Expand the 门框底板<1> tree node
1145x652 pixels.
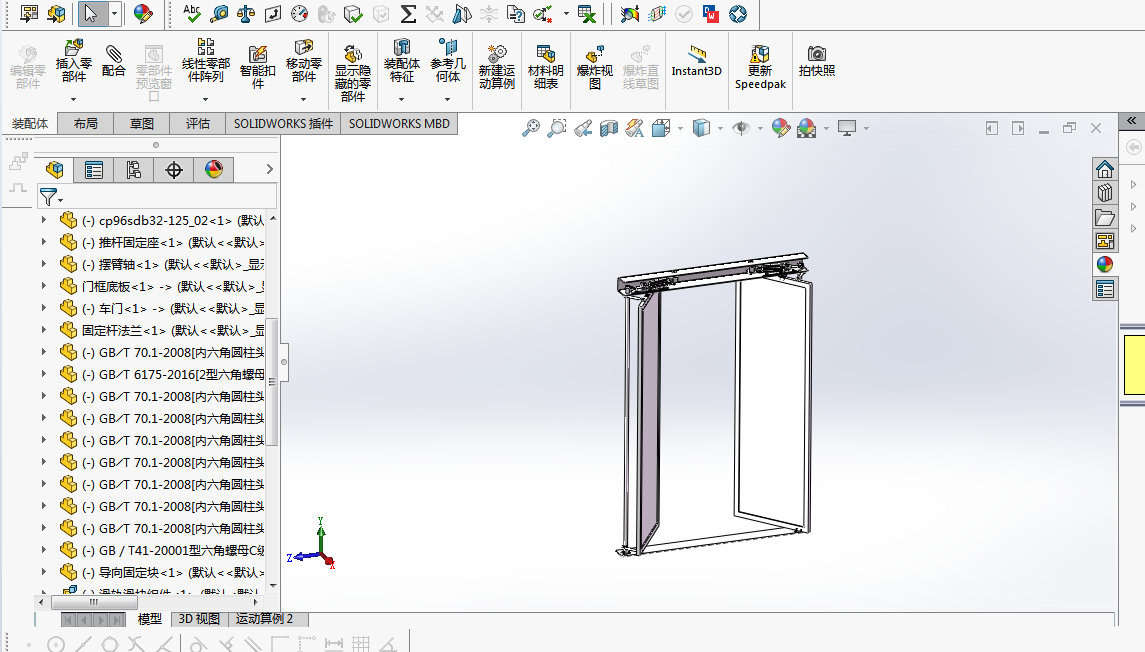(x=44, y=285)
